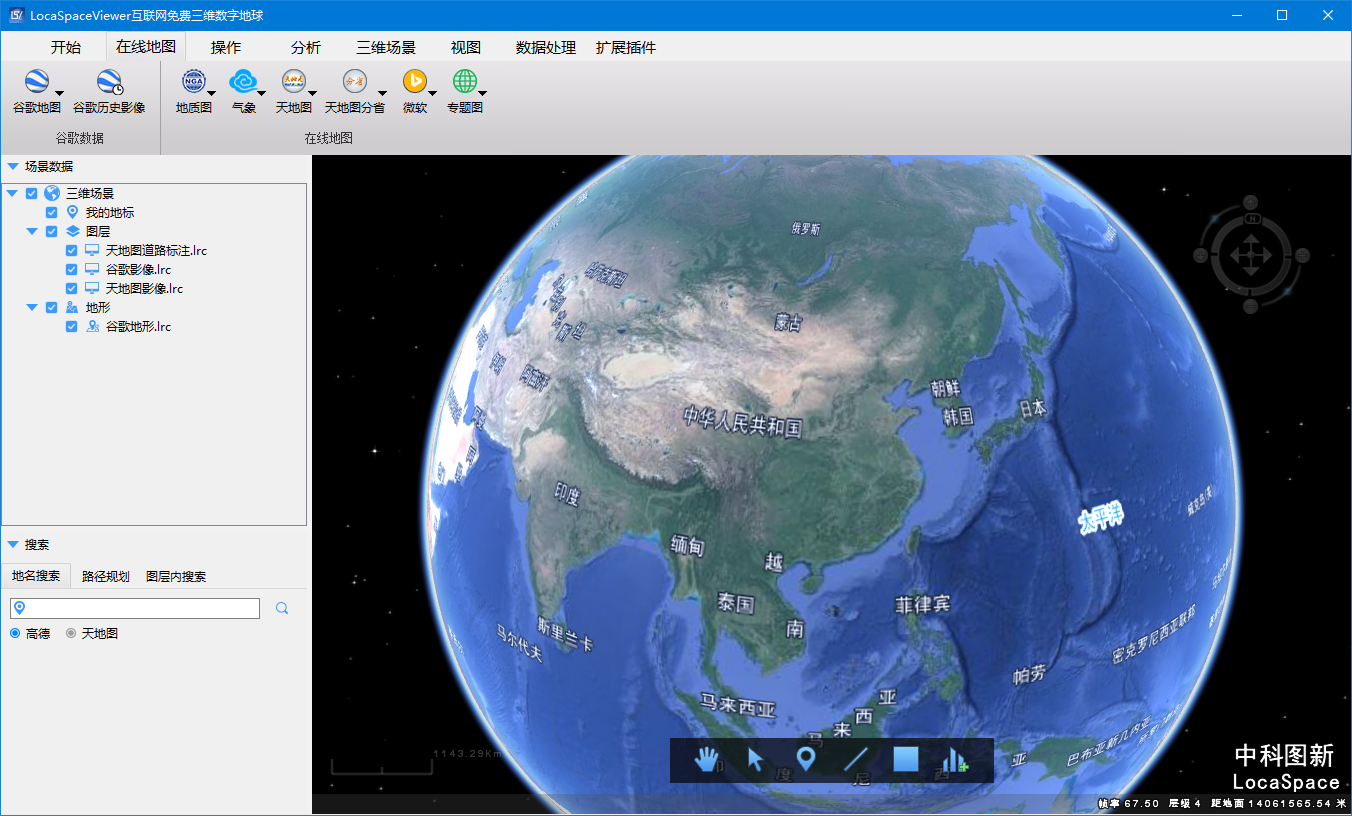Viewport: 1352px width, 816px height.
Task: Click the 天地图 map icon
Action: point(293,82)
